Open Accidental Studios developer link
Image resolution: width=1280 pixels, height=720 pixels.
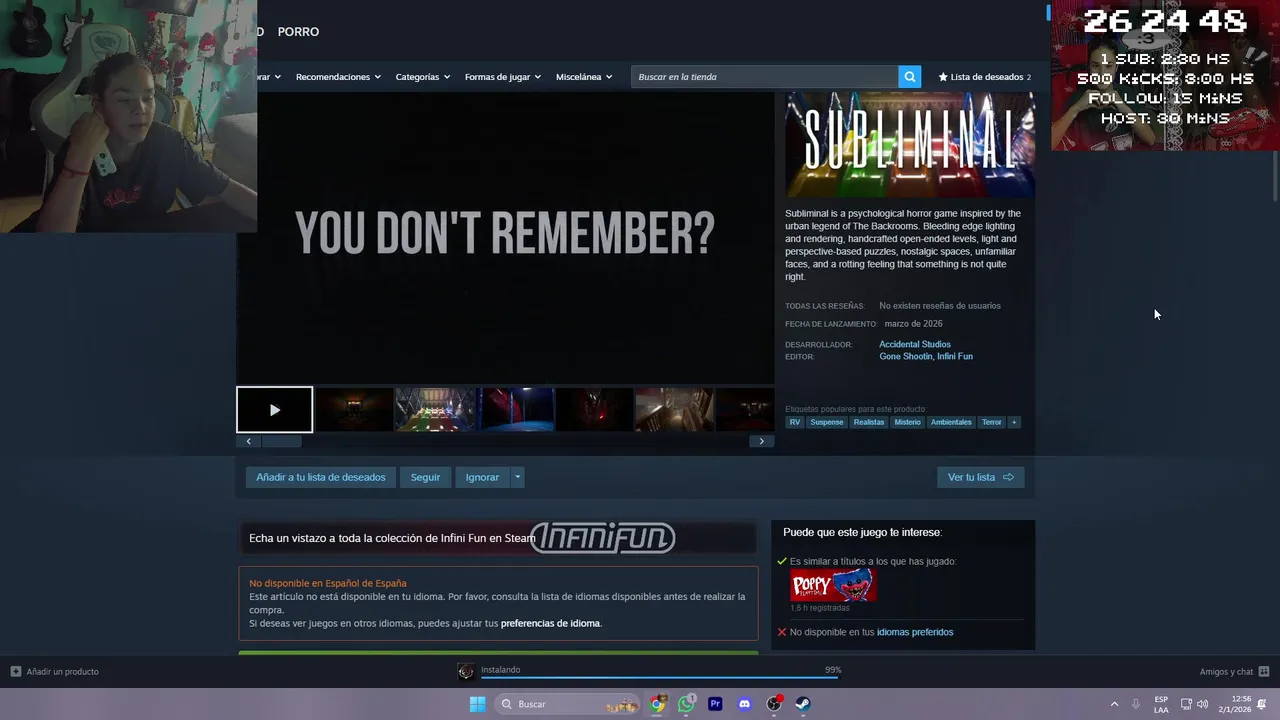[x=915, y=344]
